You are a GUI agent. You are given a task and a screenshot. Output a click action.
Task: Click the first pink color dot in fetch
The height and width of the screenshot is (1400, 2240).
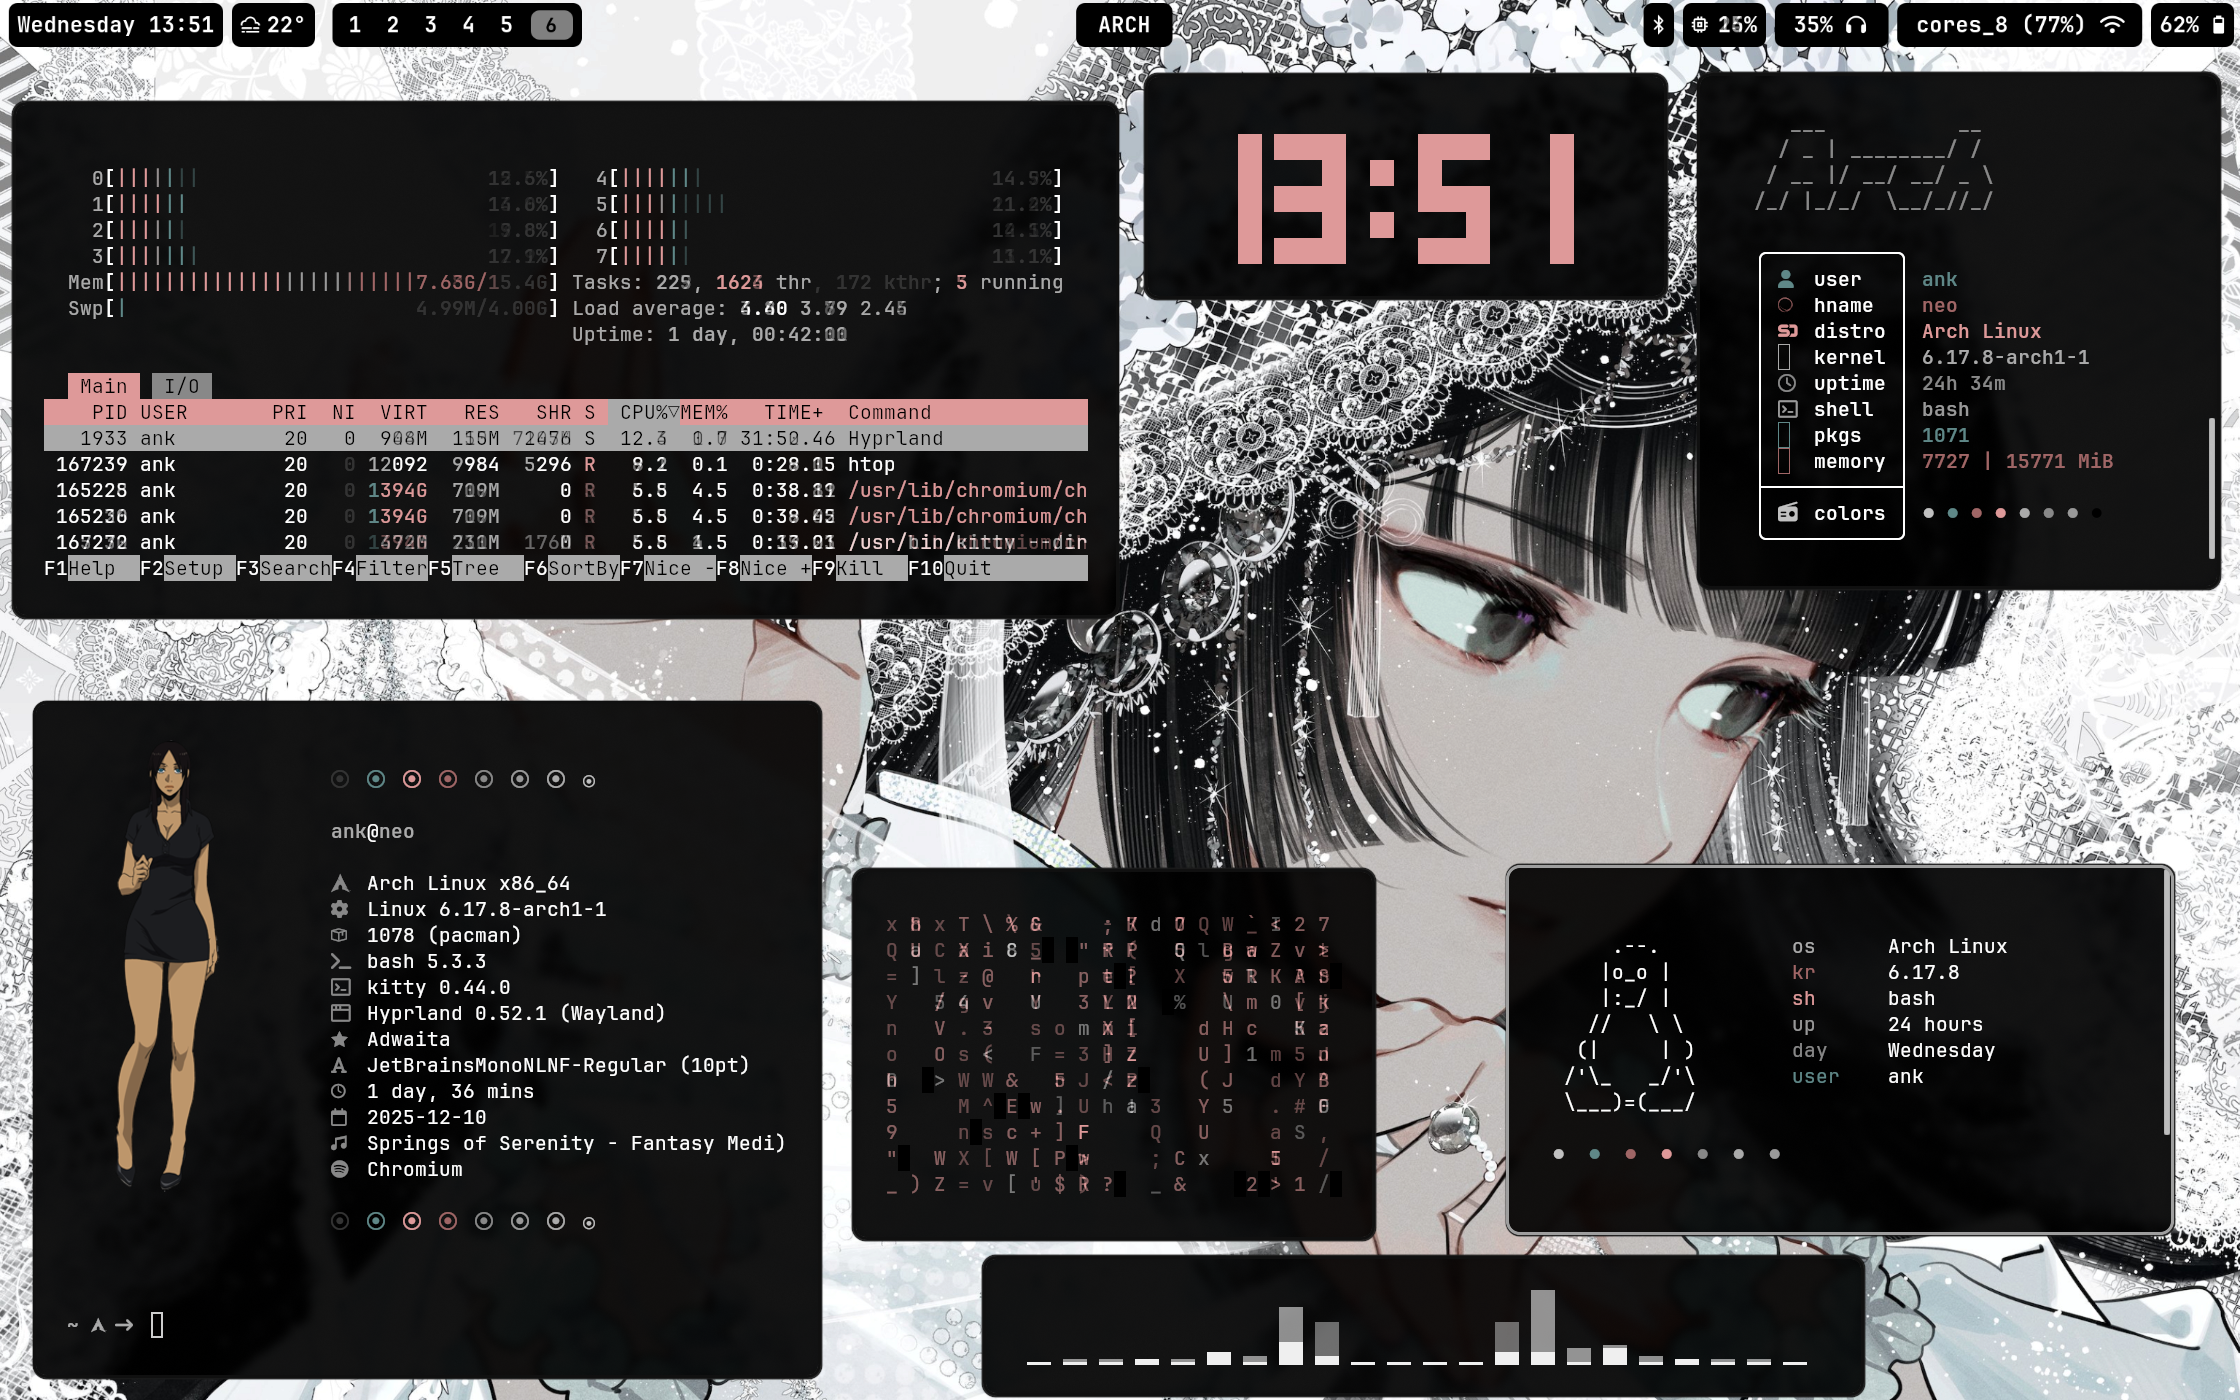tap(1976, 513)
